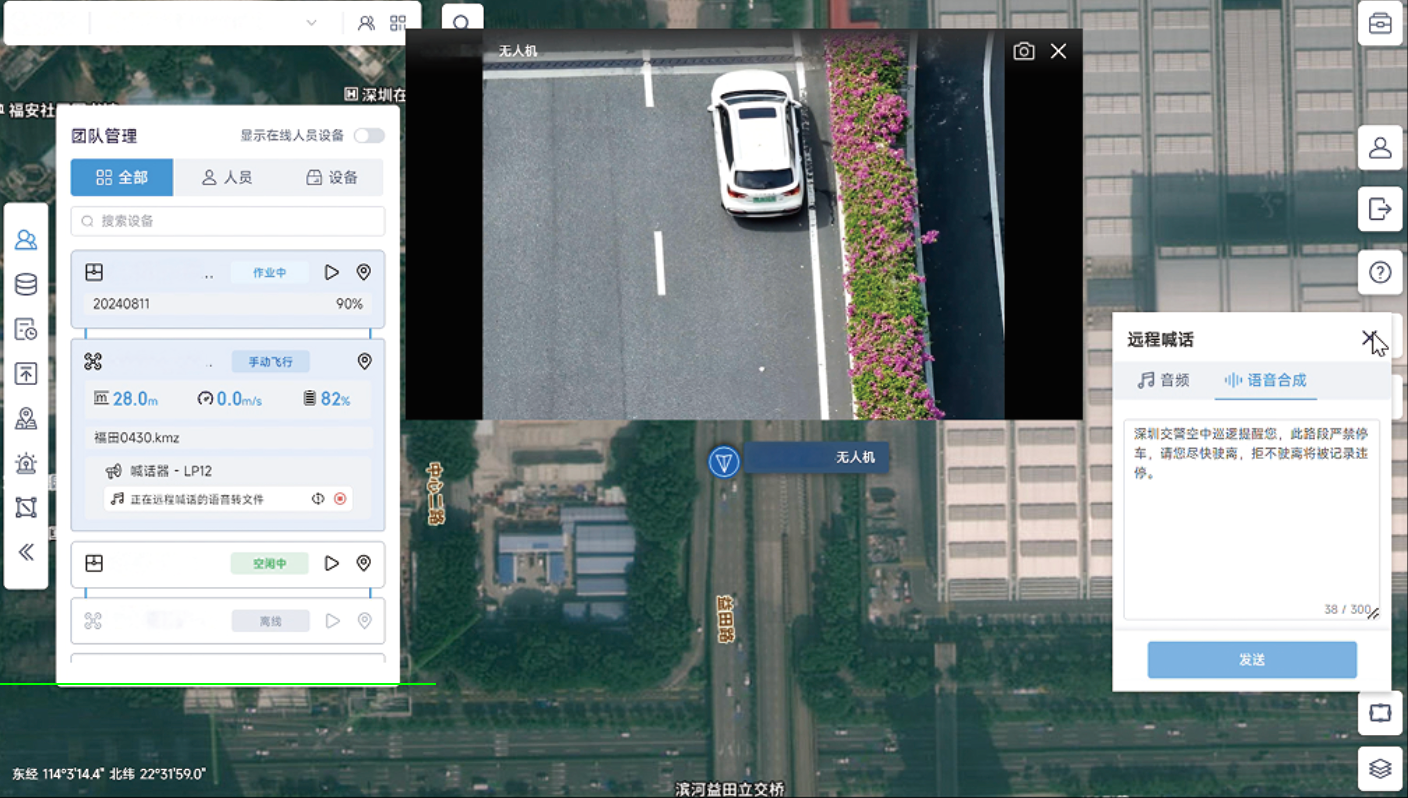Viewport: 1408px width, 798px height.
Task: Open the toolbox briefcase icon
Action: coord(1380,23)
